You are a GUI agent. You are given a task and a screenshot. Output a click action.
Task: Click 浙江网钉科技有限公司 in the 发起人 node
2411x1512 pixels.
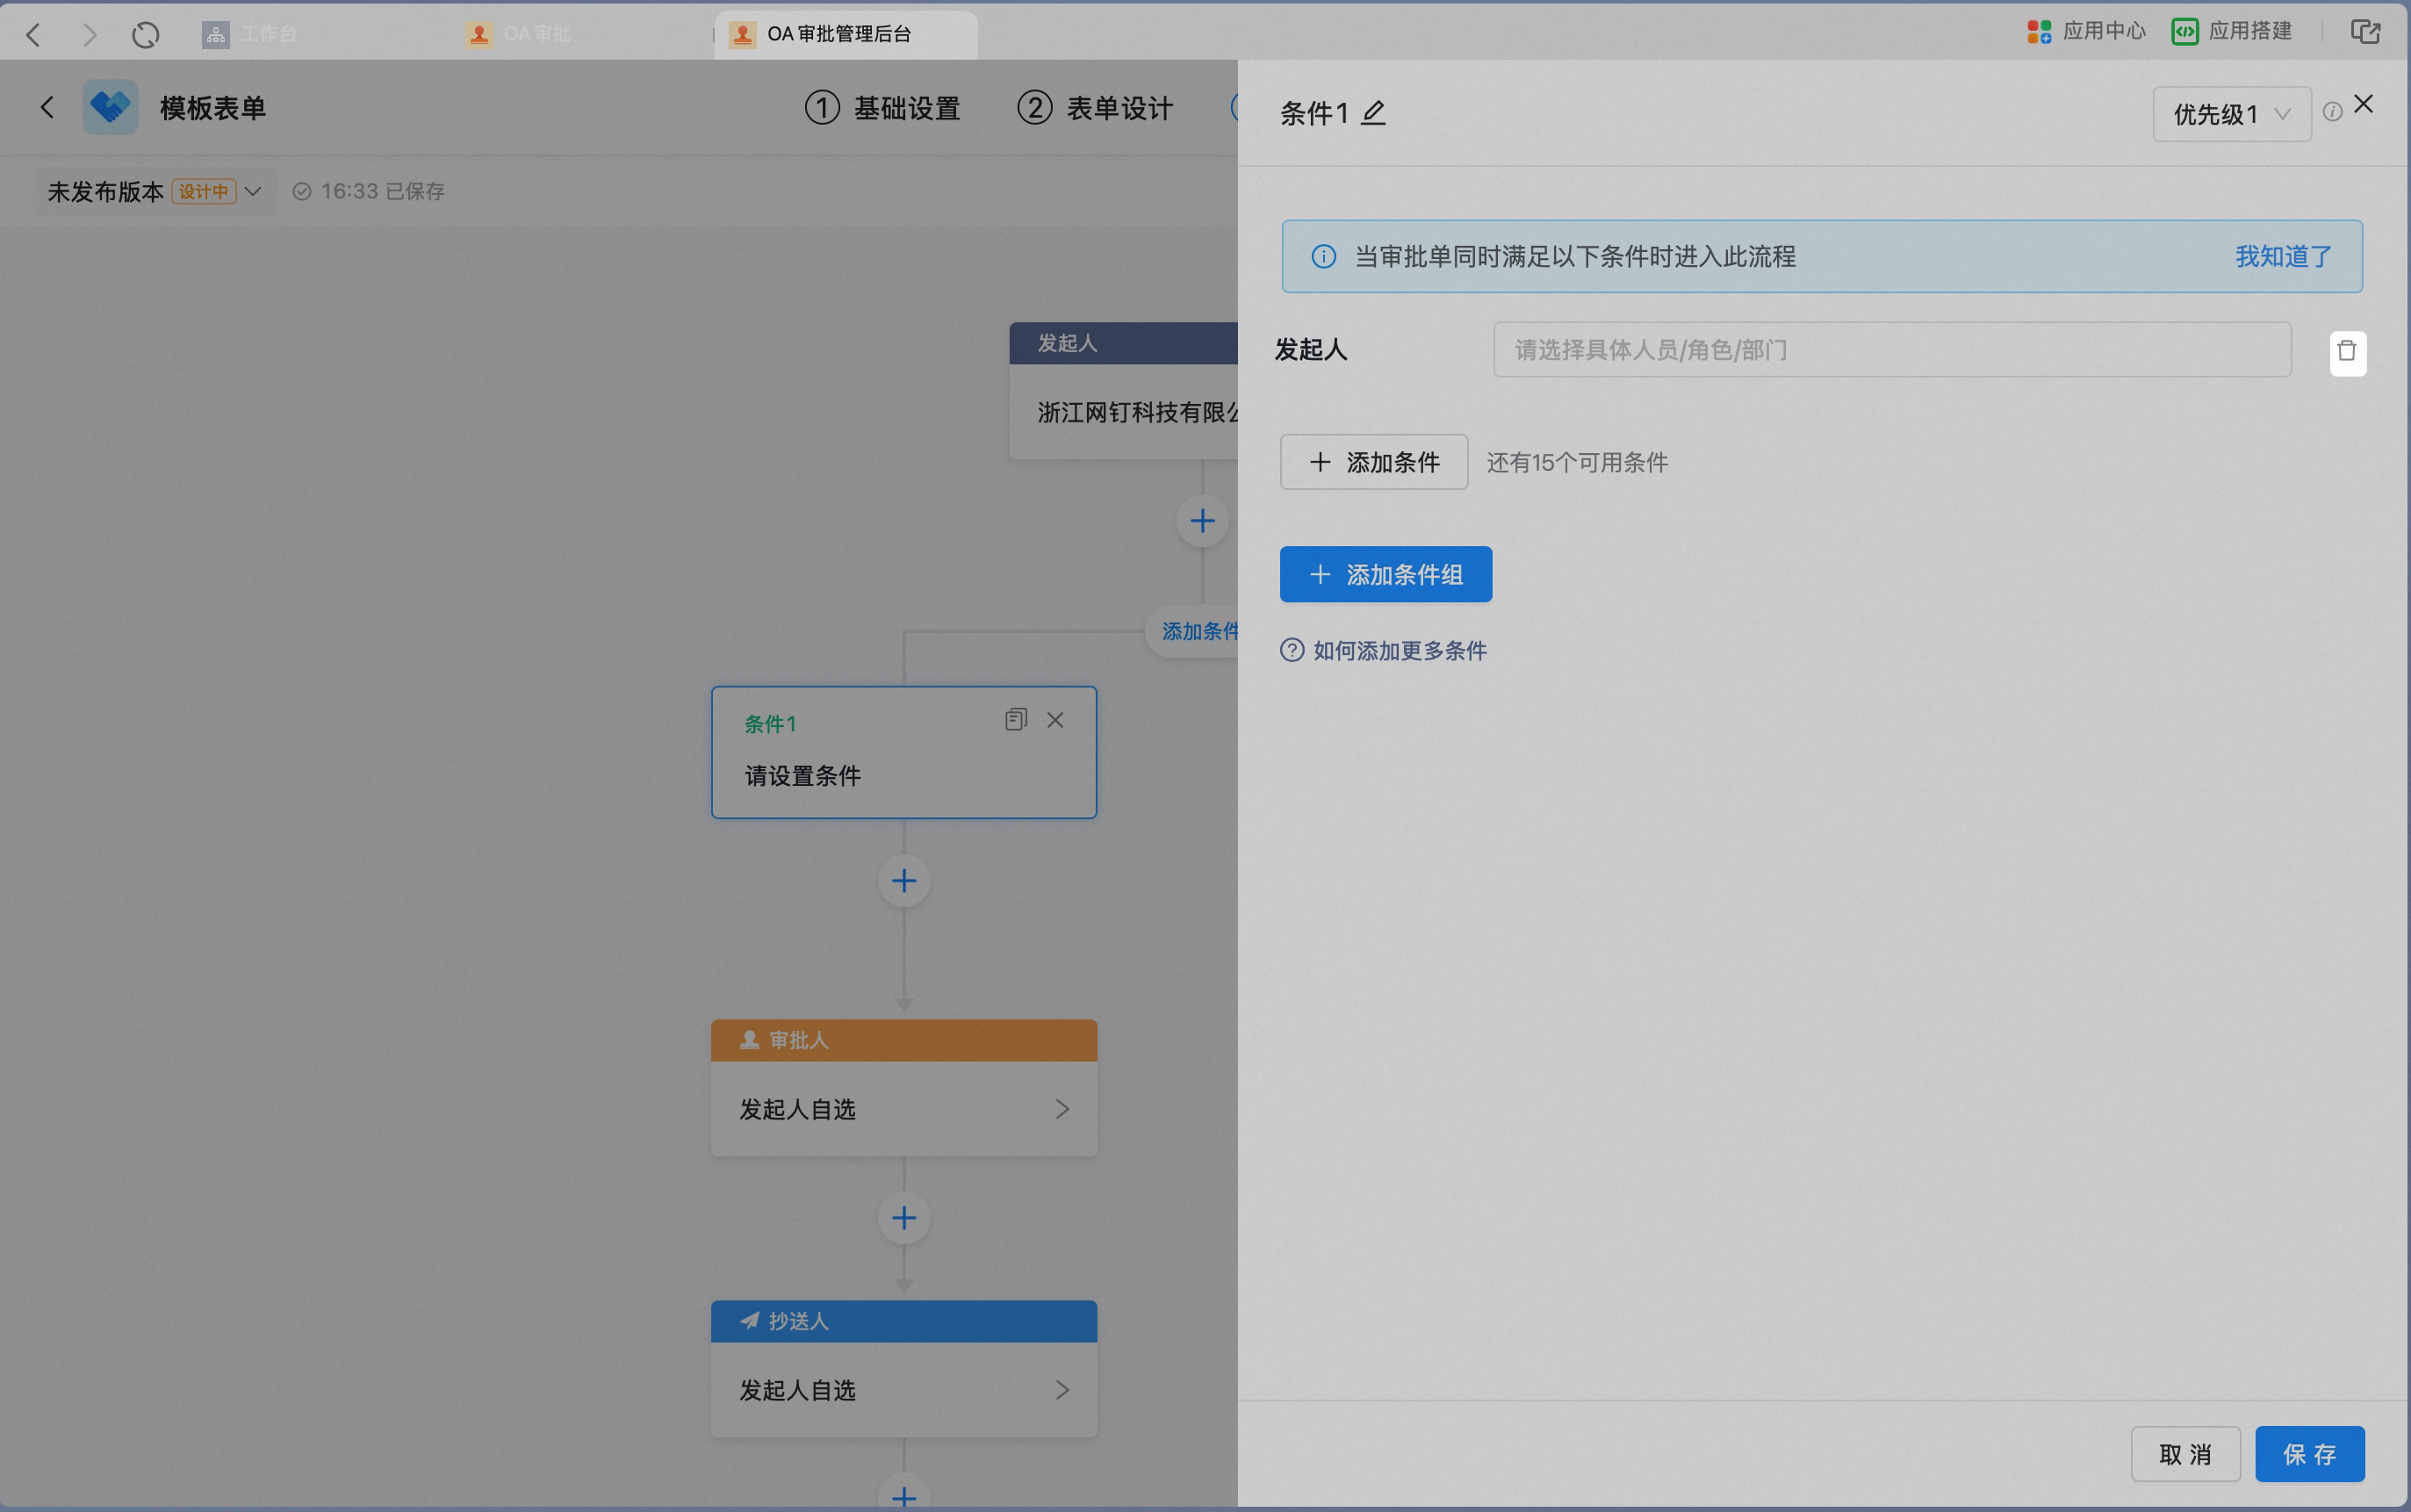point(1137,413)
